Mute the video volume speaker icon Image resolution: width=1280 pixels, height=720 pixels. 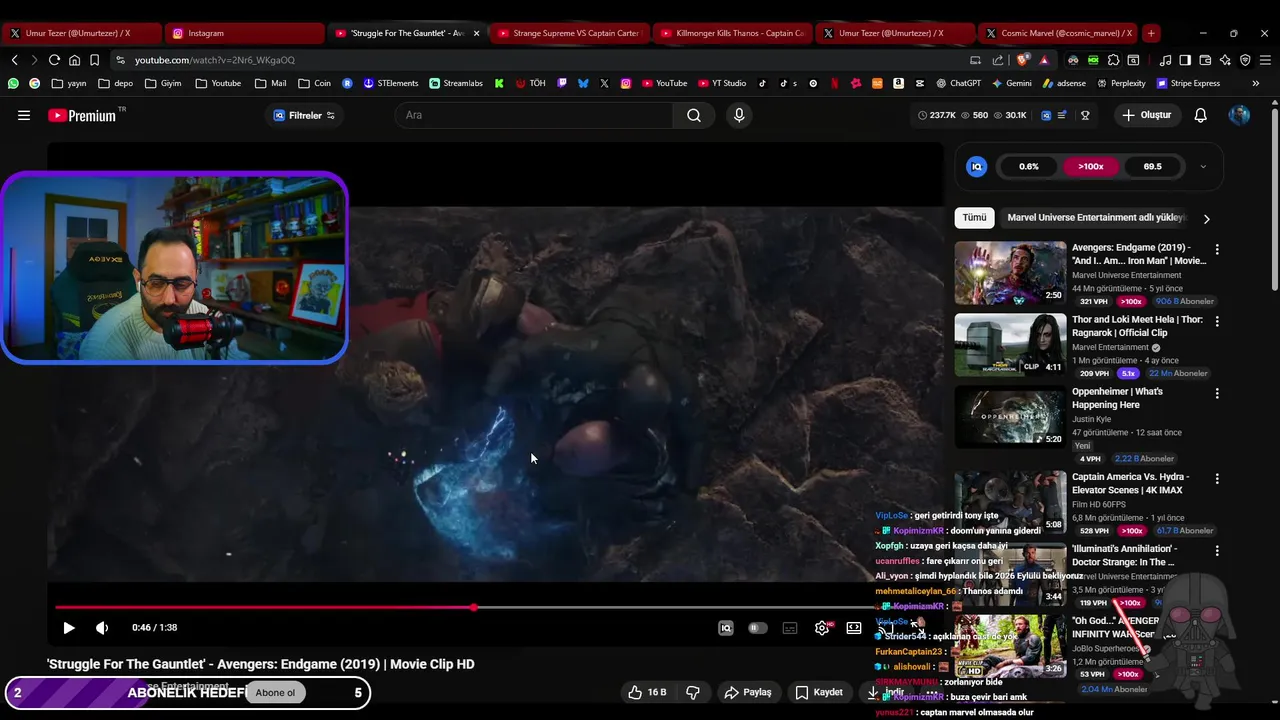pos(102,628)
